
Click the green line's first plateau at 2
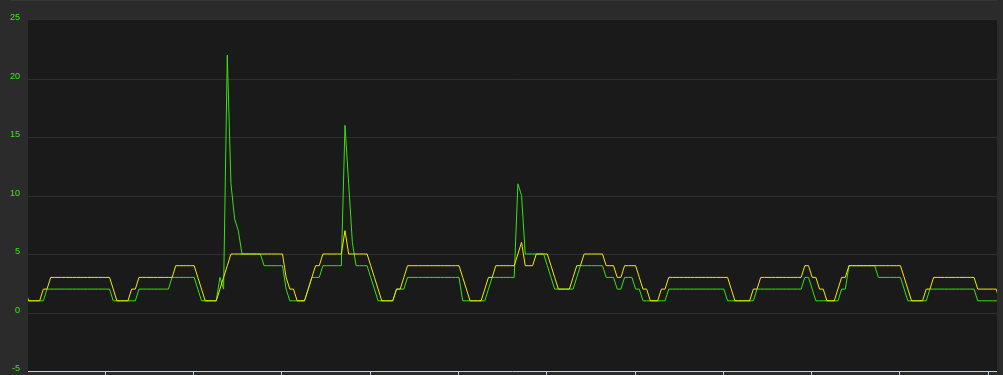pyautogui.click(x=77, y=289)
